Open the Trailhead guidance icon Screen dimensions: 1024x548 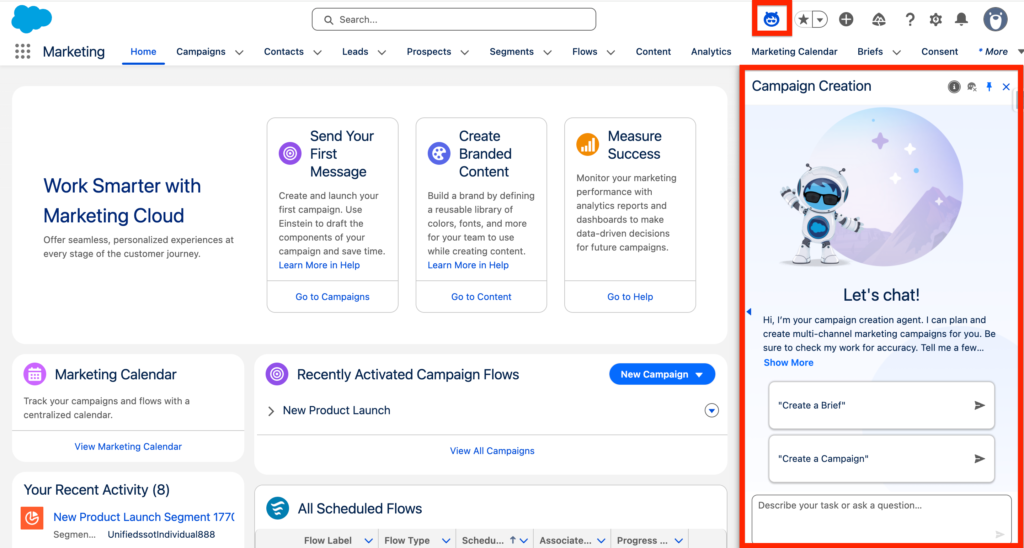tap(879, 20)
